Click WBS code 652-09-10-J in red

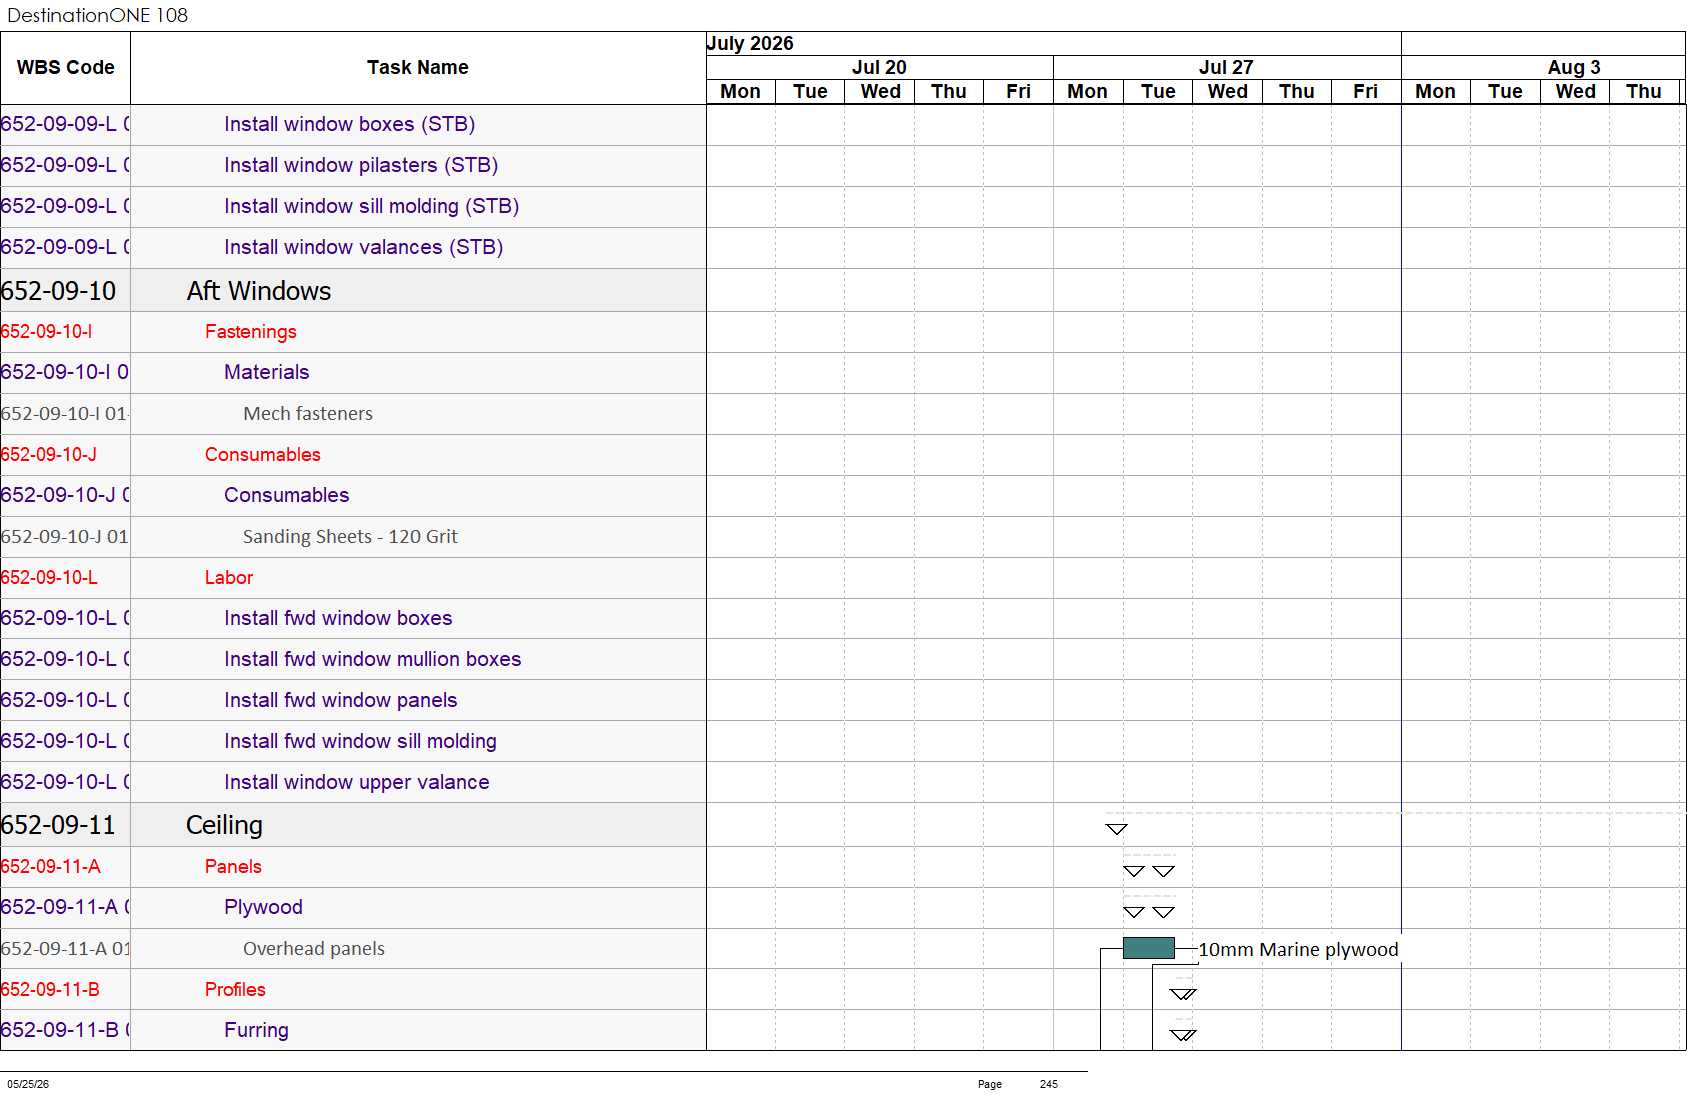tap(49, 454)
